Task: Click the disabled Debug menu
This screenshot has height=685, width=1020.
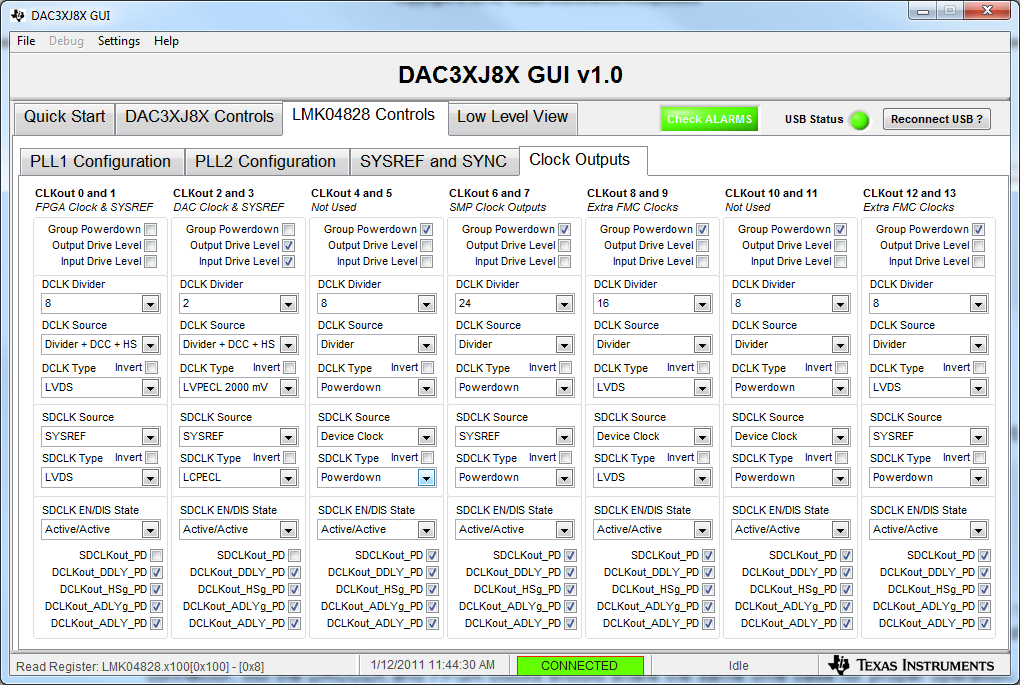Action: [66, 41]
